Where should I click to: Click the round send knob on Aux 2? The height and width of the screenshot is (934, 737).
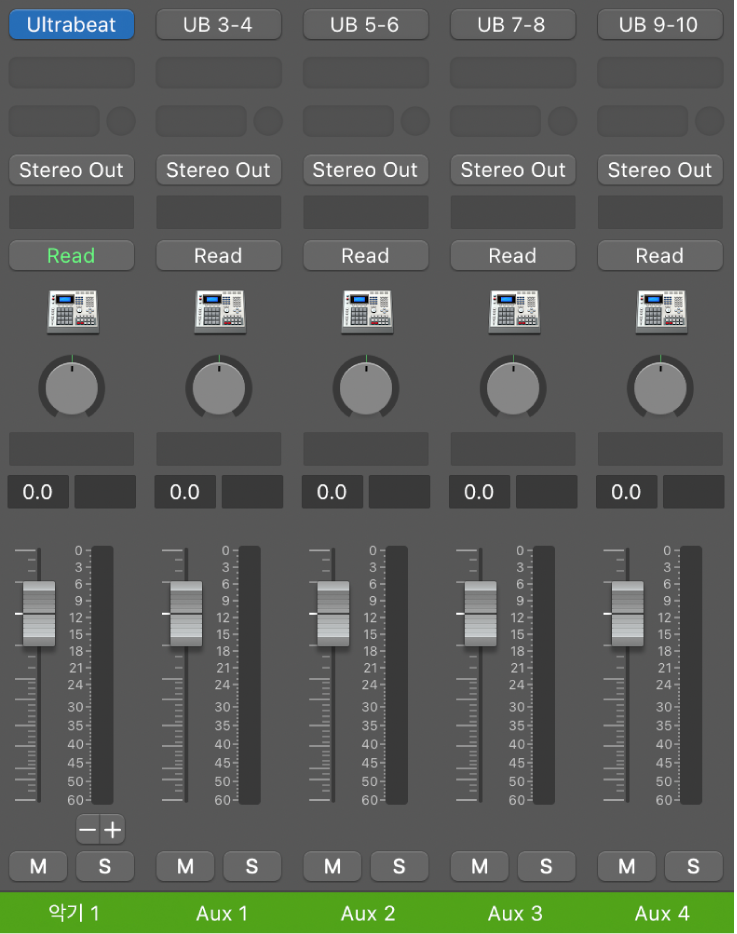[x=415, y=121]
